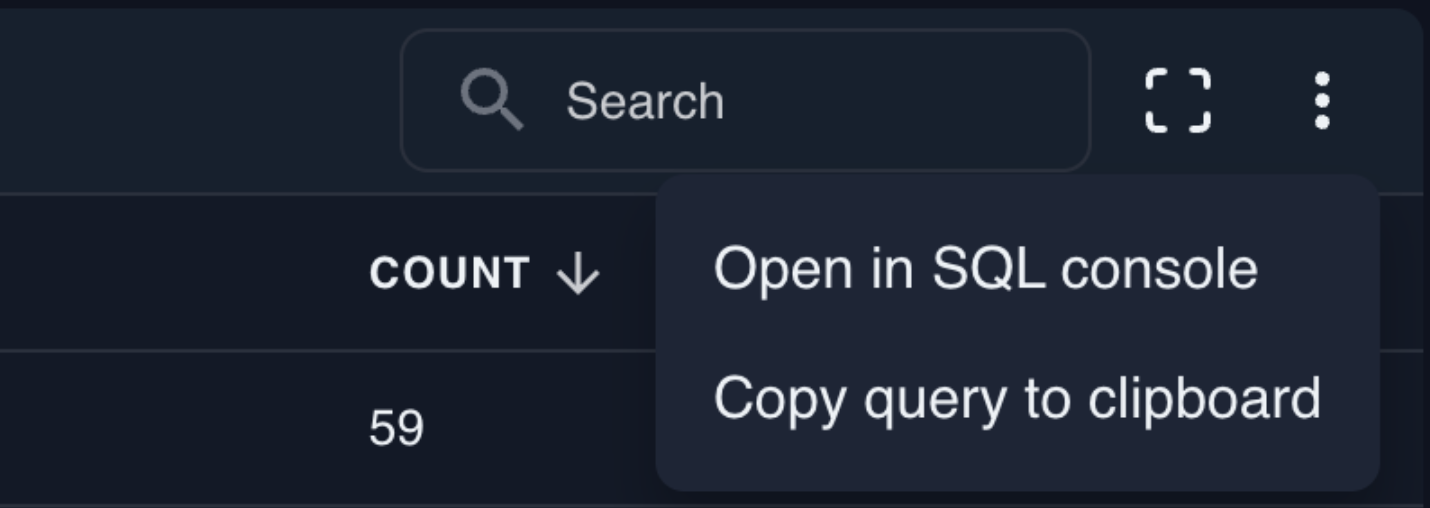The width and height of the screenshot is (1430, 508).
Task: Open the three-dot more options menu
Action: [1321, 100]
